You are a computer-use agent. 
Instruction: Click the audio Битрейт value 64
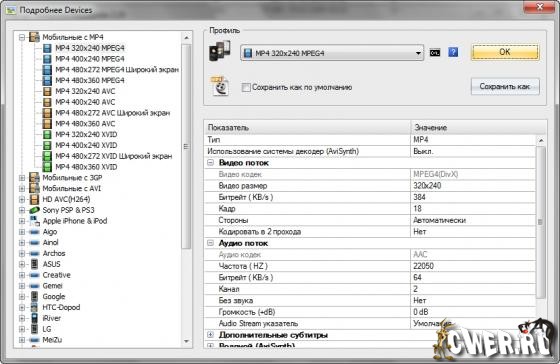[x=473, y=278]
